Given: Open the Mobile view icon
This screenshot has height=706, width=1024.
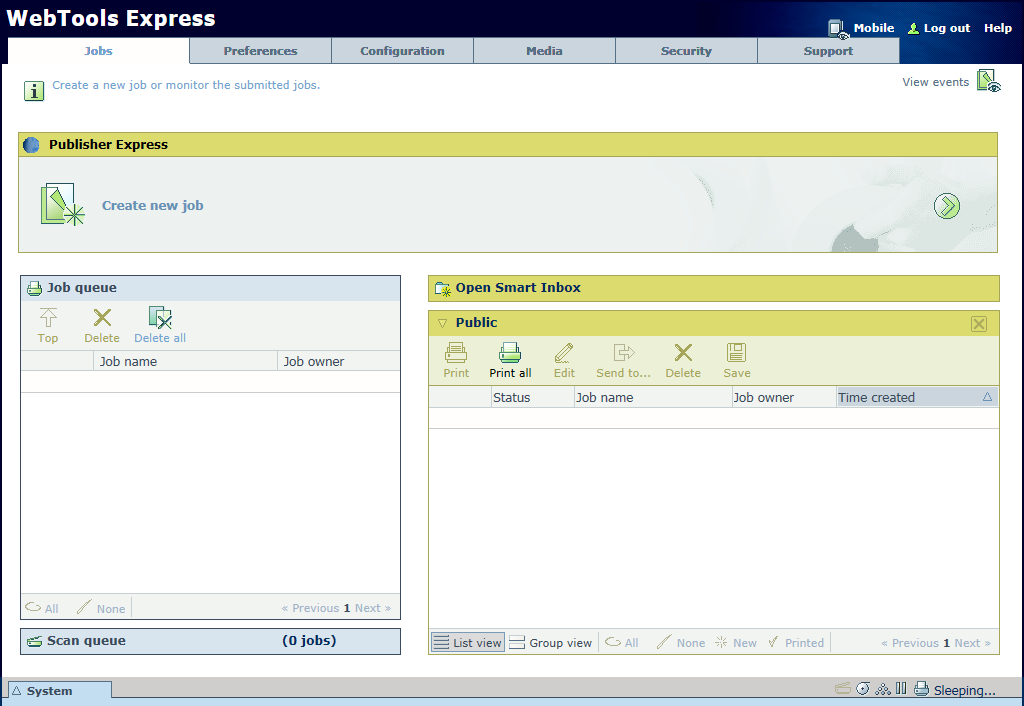Looking at the screenshot, I should click(x=838, y=29).
